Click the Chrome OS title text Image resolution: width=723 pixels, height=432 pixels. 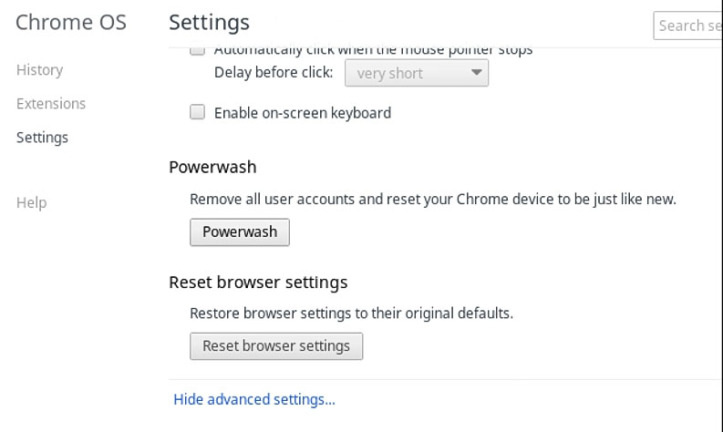click(x=71, y=22)
